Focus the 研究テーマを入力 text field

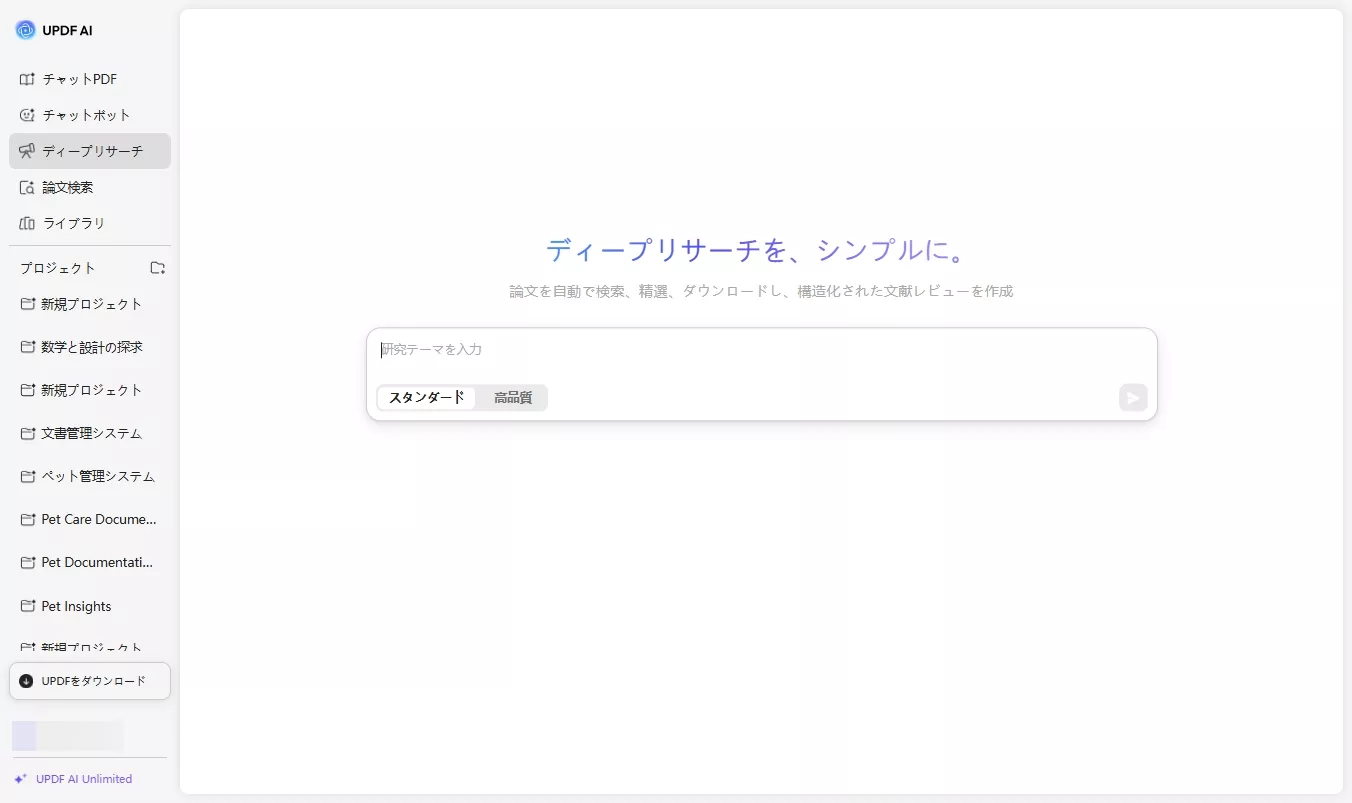(x=762, y=350)
